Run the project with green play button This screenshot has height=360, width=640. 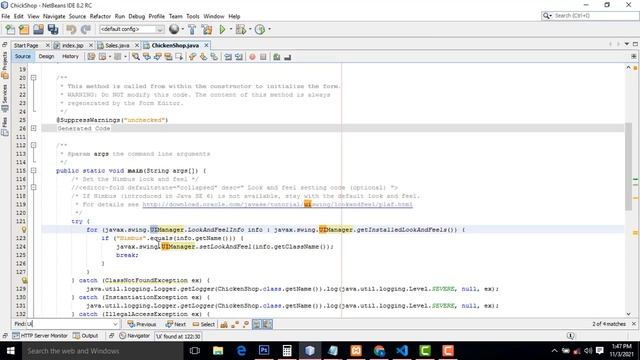point(222,29)
